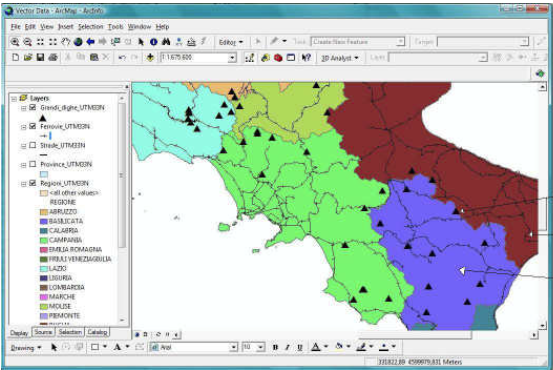Uncheck the Grandi_dighe_UTM33N layer
Screen dimensions: 553x370
click(32, 107)
